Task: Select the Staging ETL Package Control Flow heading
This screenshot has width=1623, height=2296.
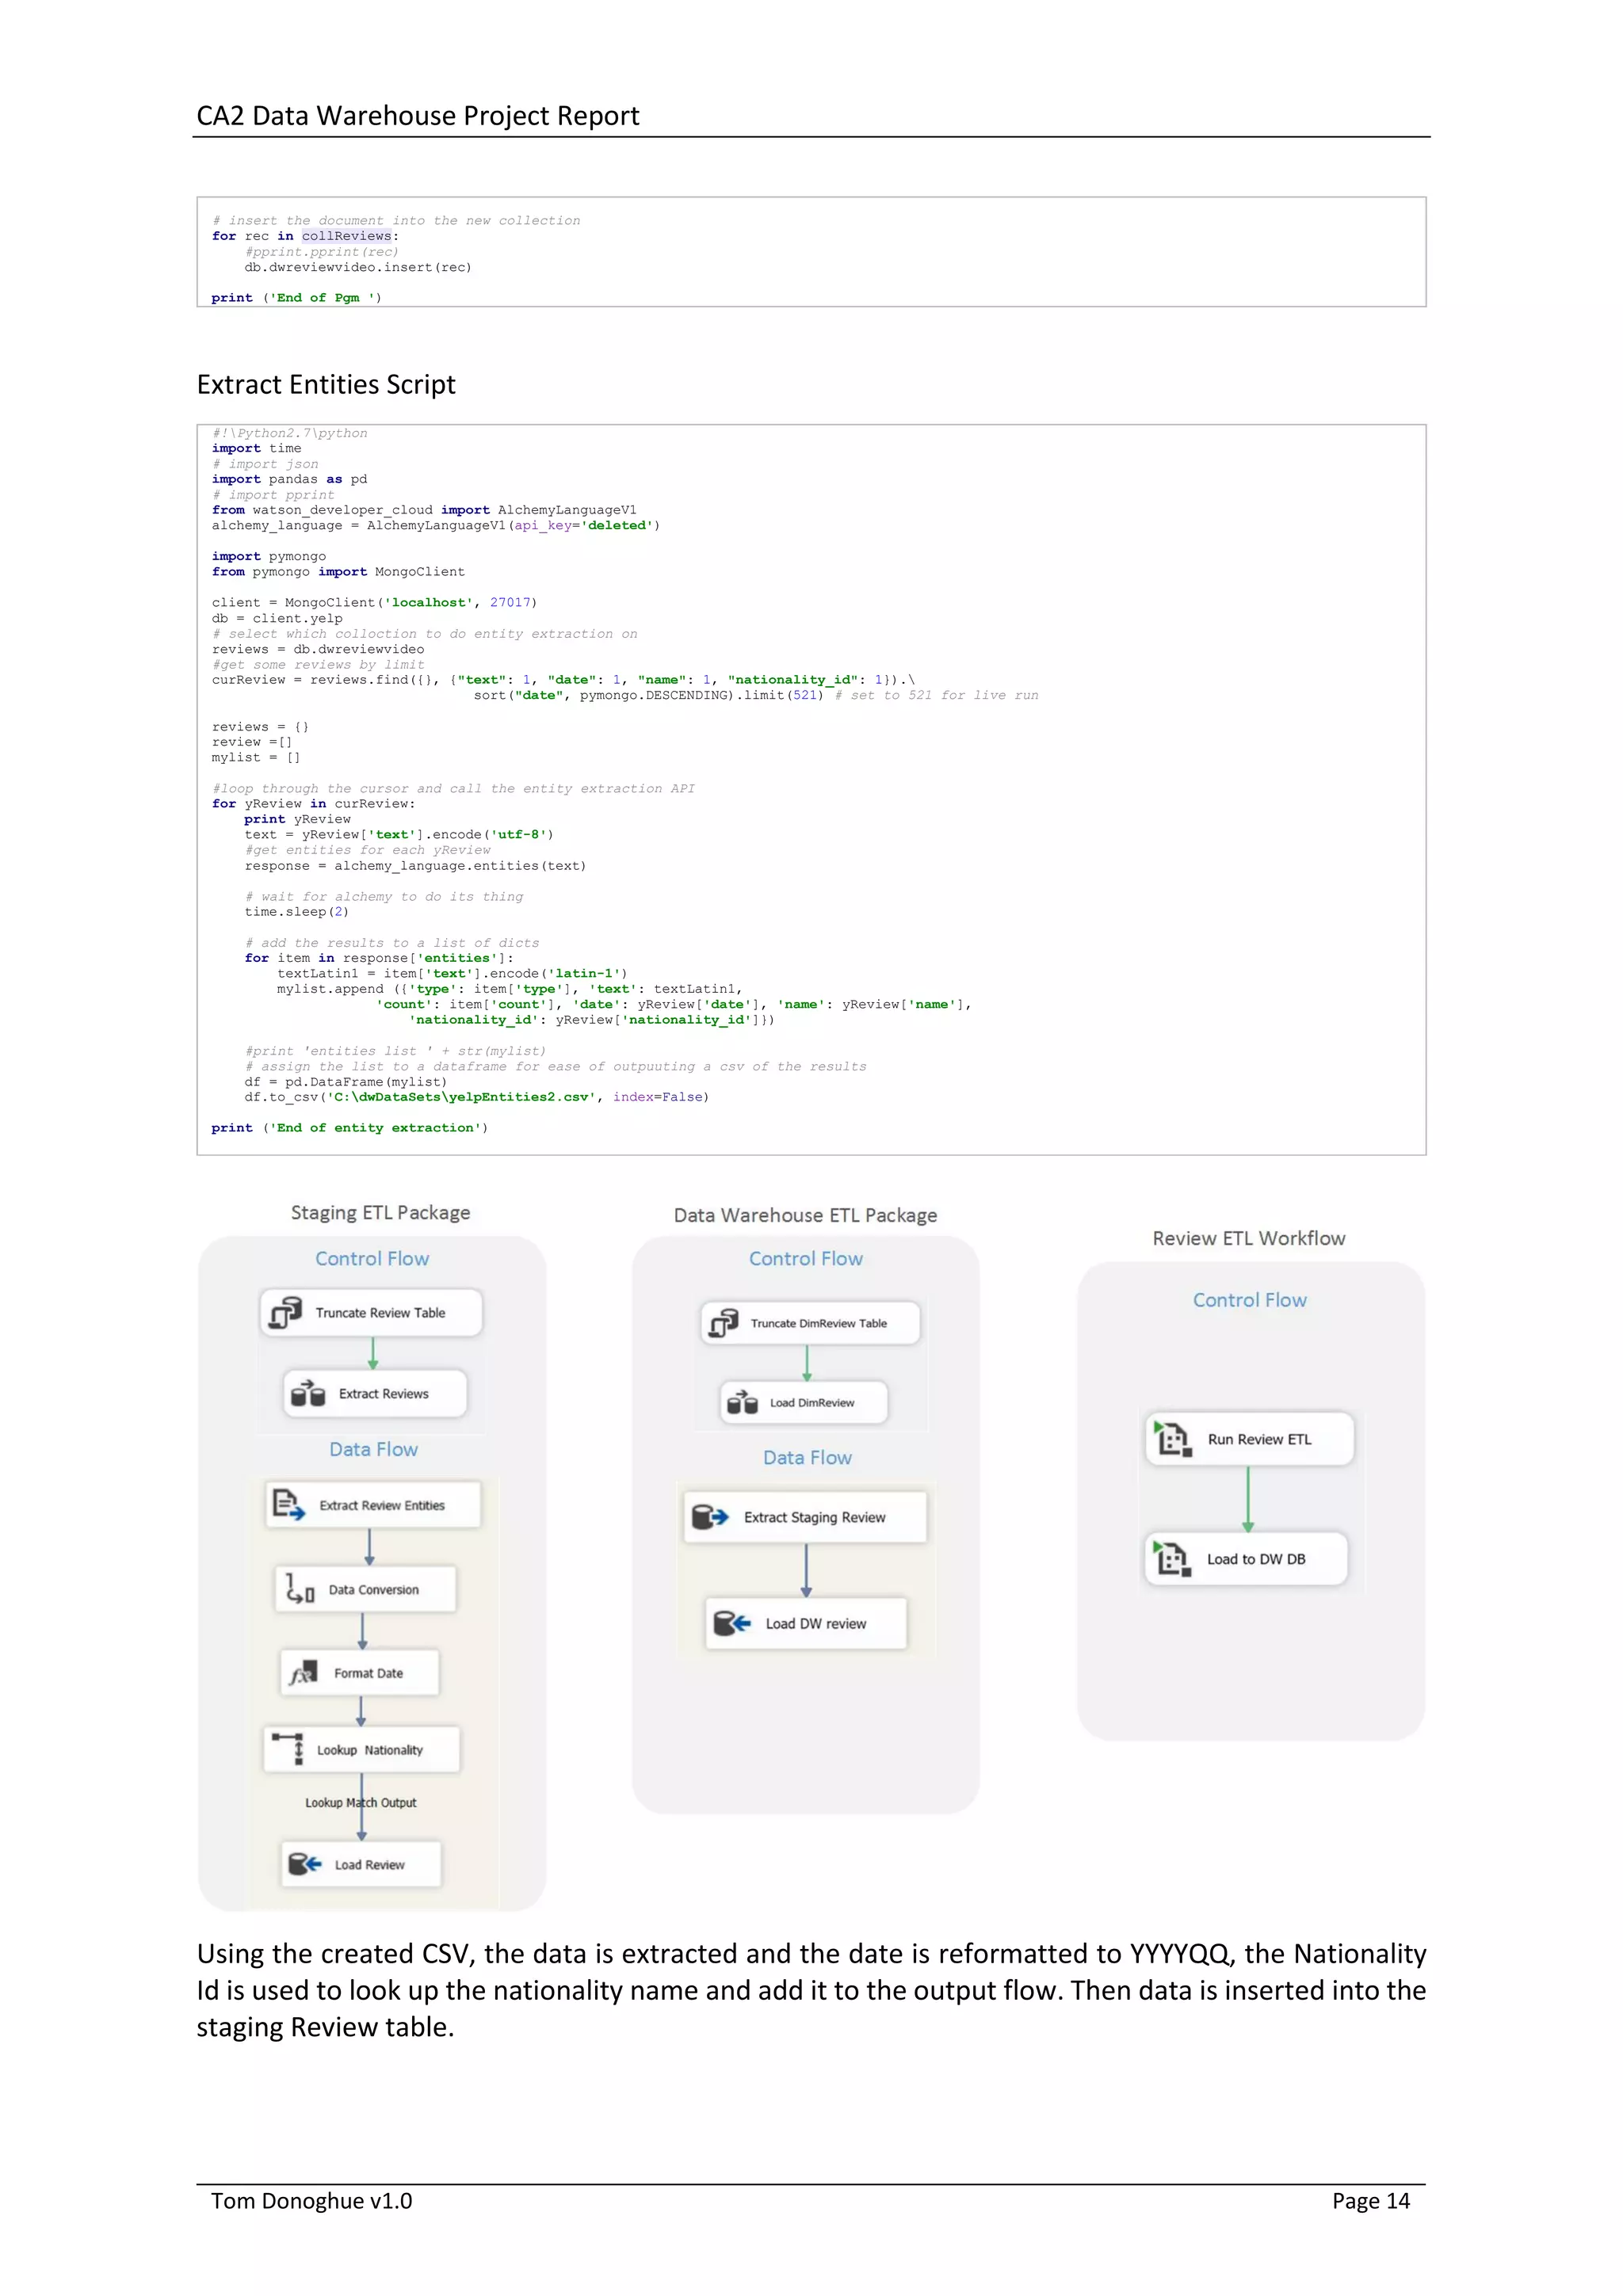Action: [x=372, y=1258]
